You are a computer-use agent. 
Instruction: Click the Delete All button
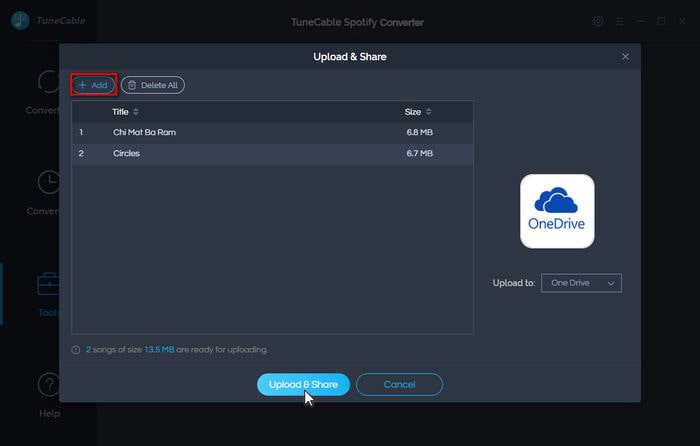[153, 85]
